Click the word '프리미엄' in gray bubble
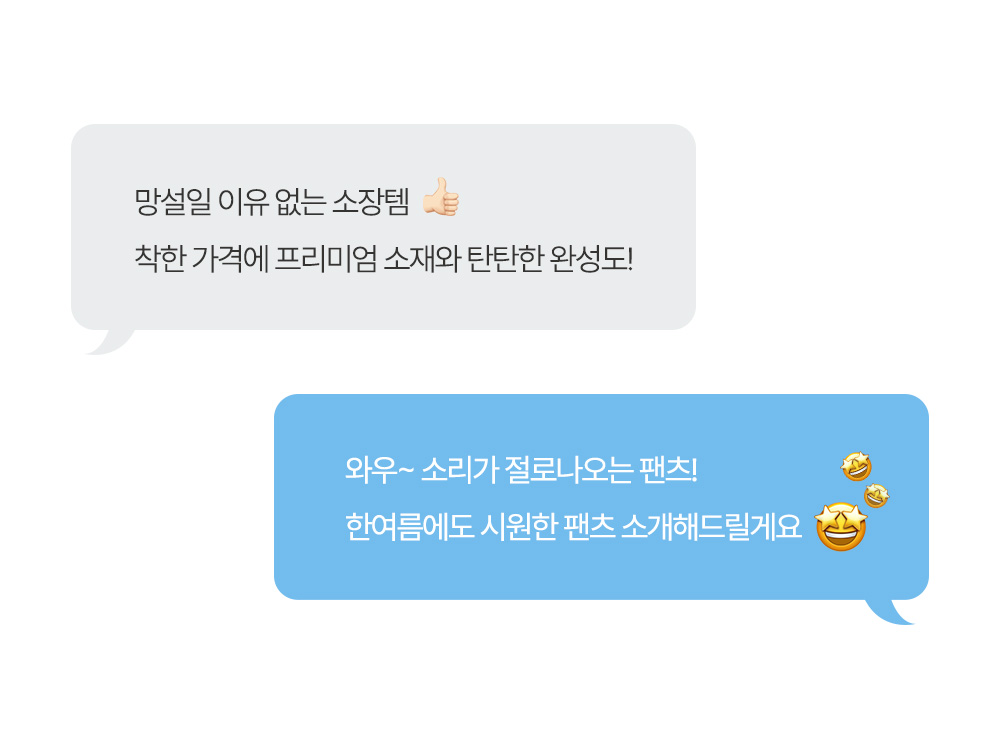 tap(325, 259)
